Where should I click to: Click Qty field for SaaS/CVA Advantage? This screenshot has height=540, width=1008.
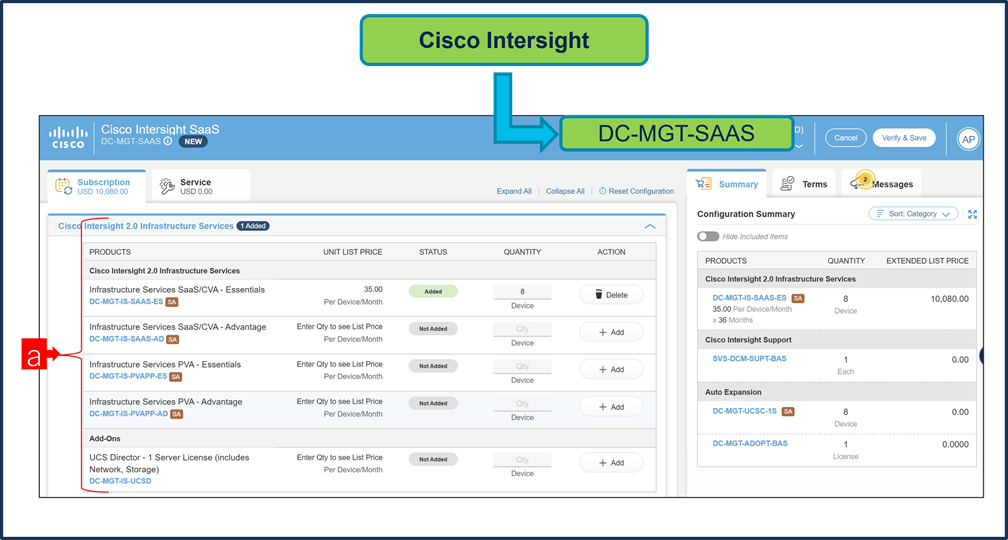click(522, 329)
